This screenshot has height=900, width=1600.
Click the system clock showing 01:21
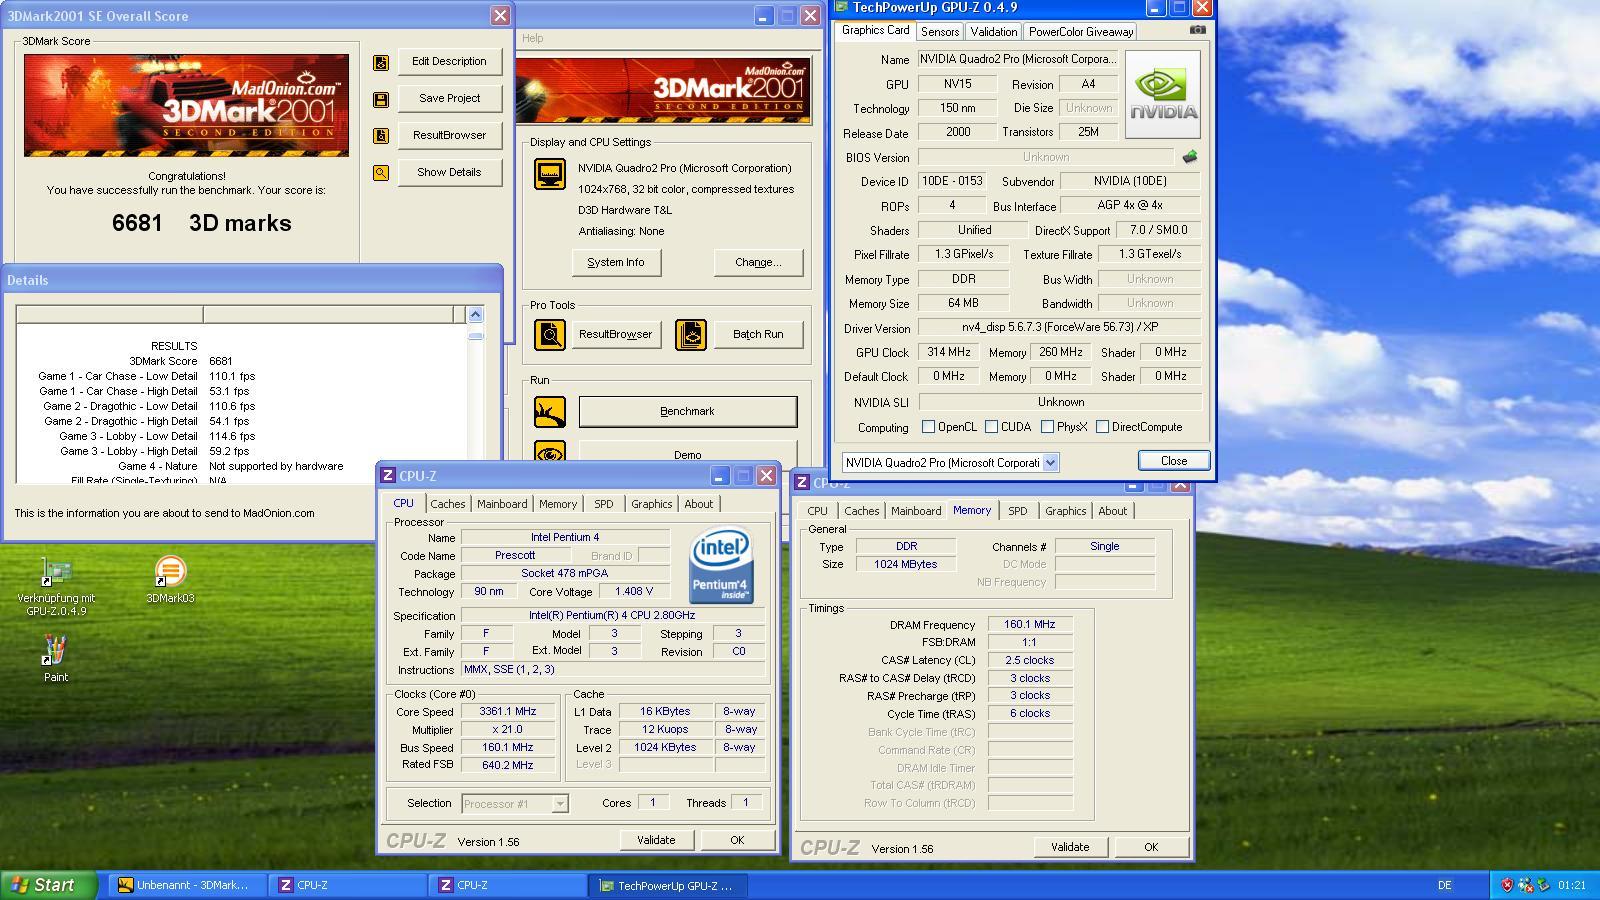1572,885
